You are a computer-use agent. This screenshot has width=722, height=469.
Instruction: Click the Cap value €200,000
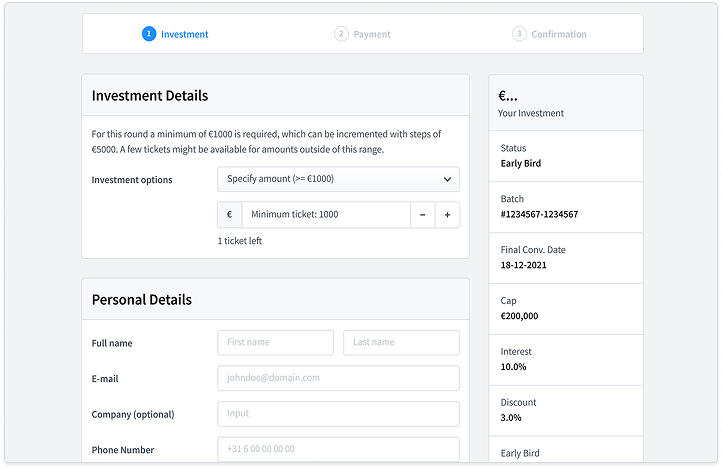pyautogui.click(x=519, y=316)
